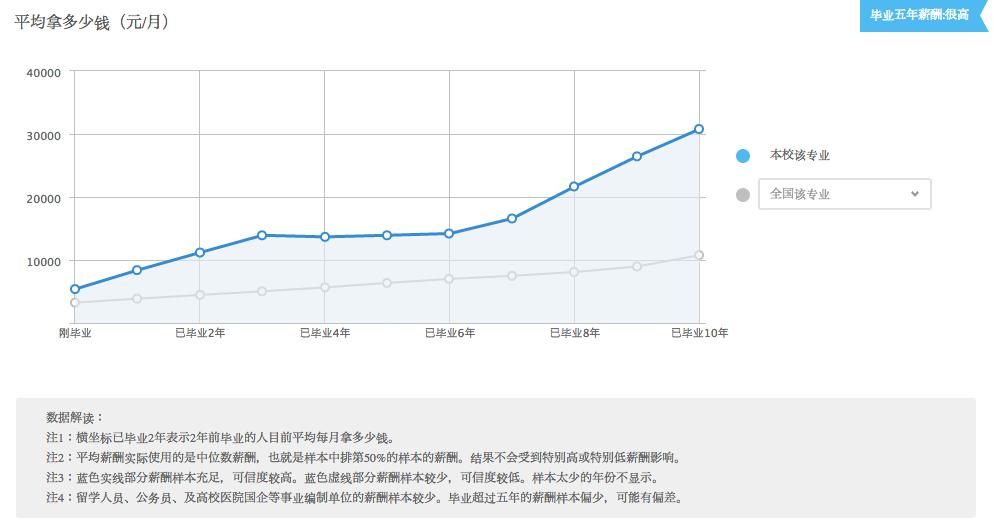Click the 毕业五年薪酬:很高 banner tag
This screenshot has height=529, width=994.
[923, 16]
